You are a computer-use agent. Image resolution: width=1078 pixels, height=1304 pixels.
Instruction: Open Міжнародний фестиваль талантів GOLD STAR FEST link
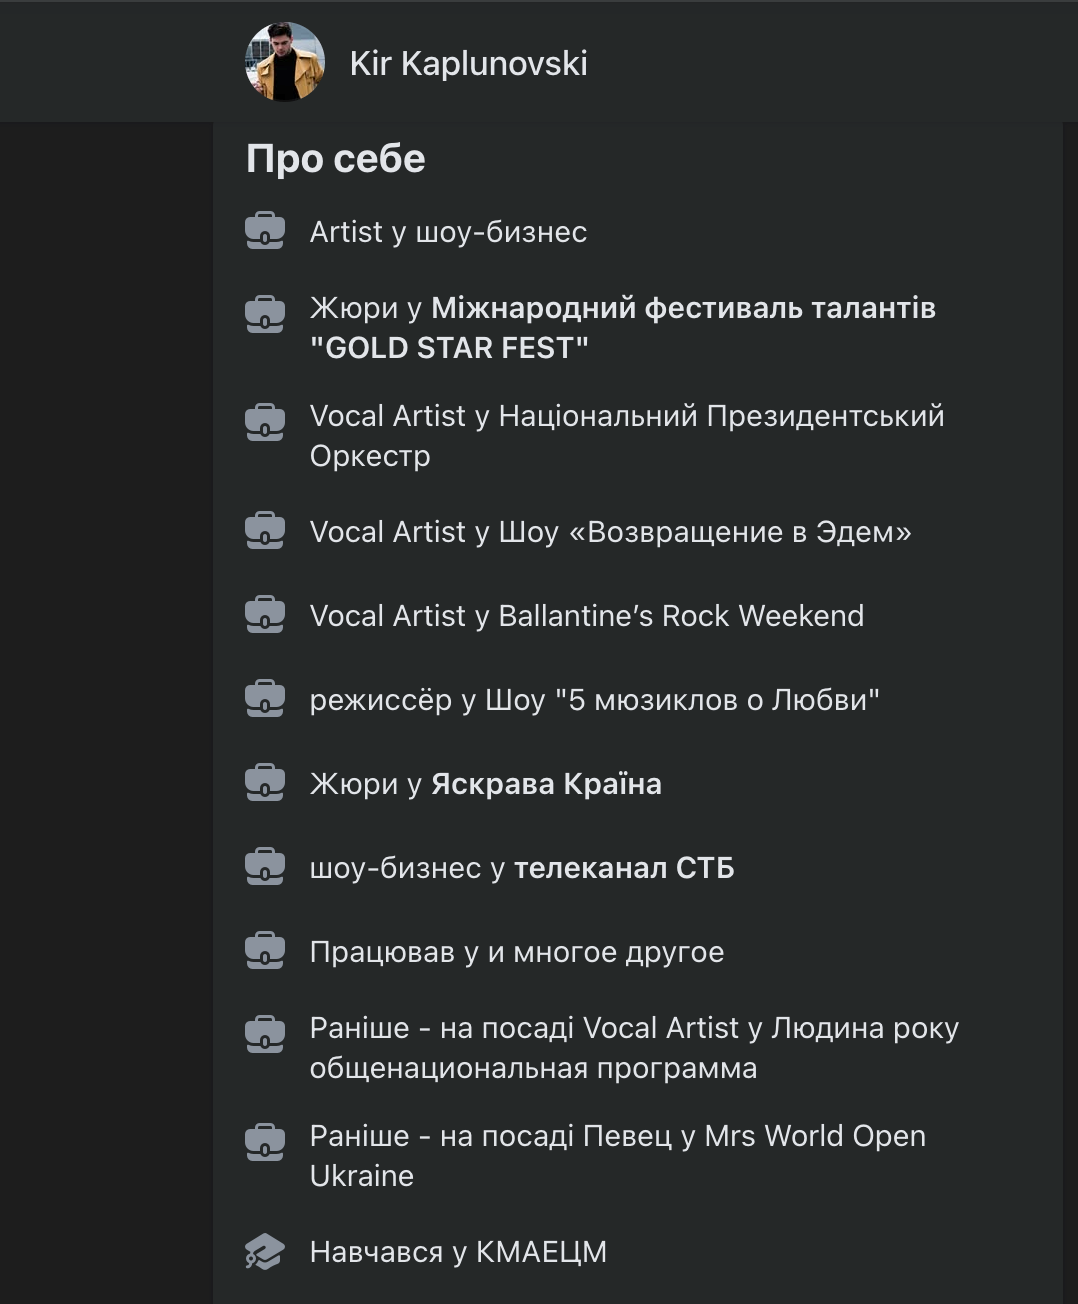point(683,308)
